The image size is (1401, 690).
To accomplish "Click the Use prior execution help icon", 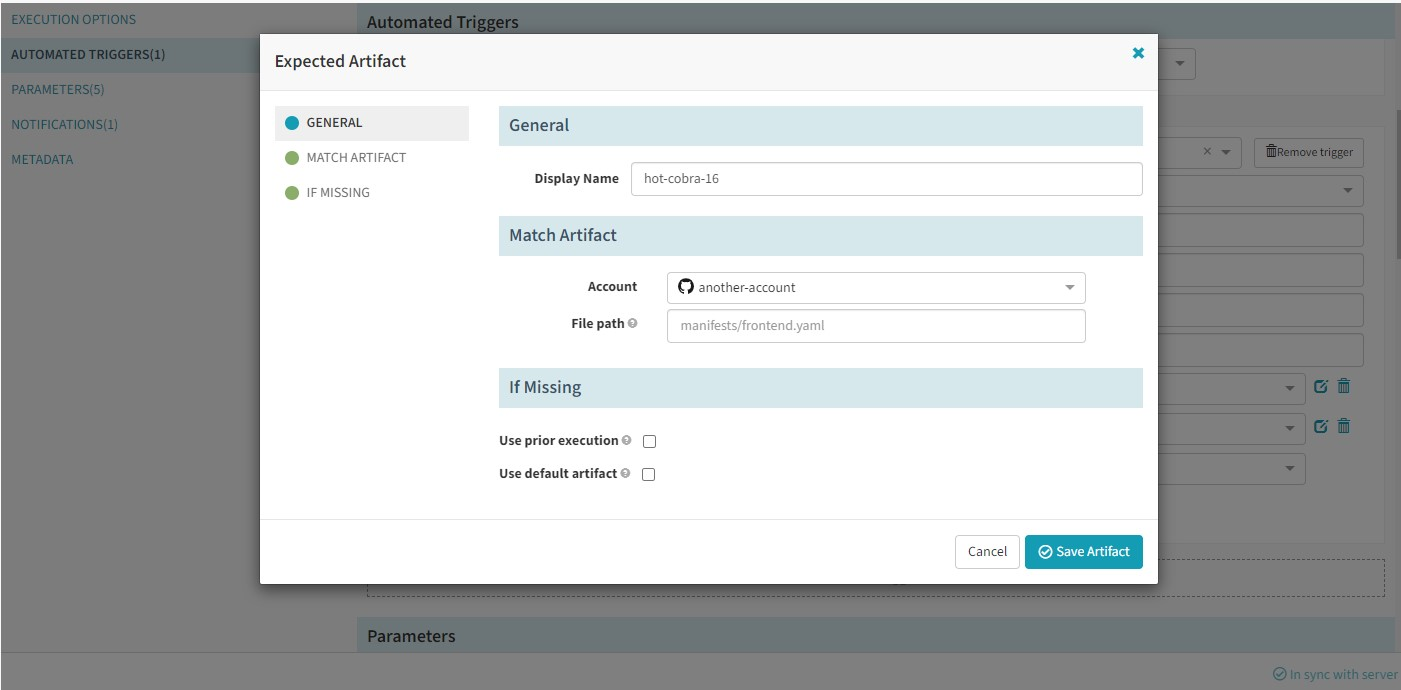I will (x=626, y=440).
